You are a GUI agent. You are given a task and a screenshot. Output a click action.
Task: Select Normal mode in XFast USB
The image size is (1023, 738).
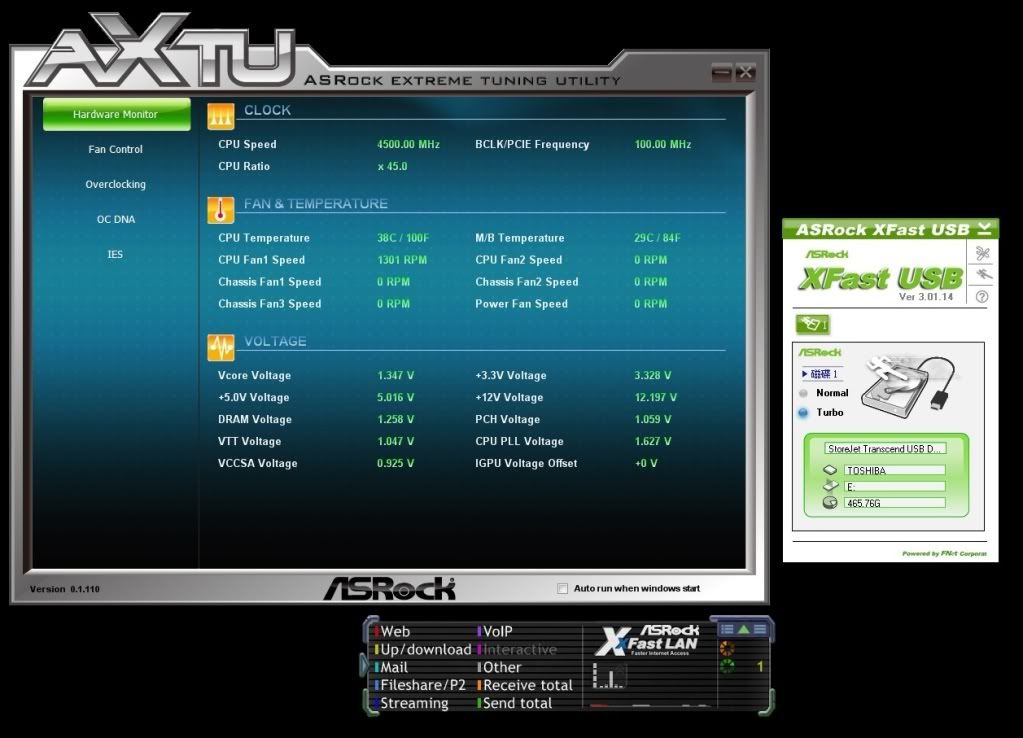click(804, 393)
